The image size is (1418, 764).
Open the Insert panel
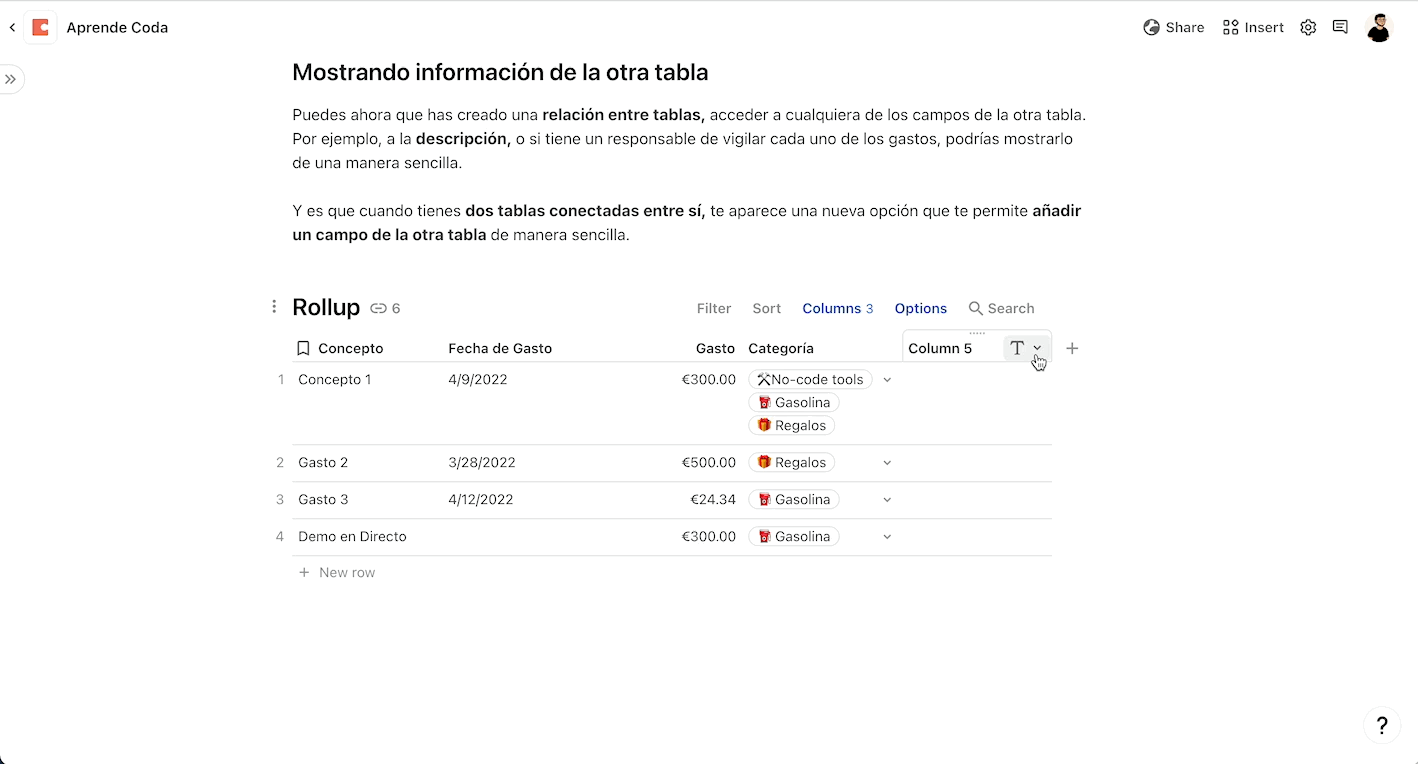(1253, 28)
